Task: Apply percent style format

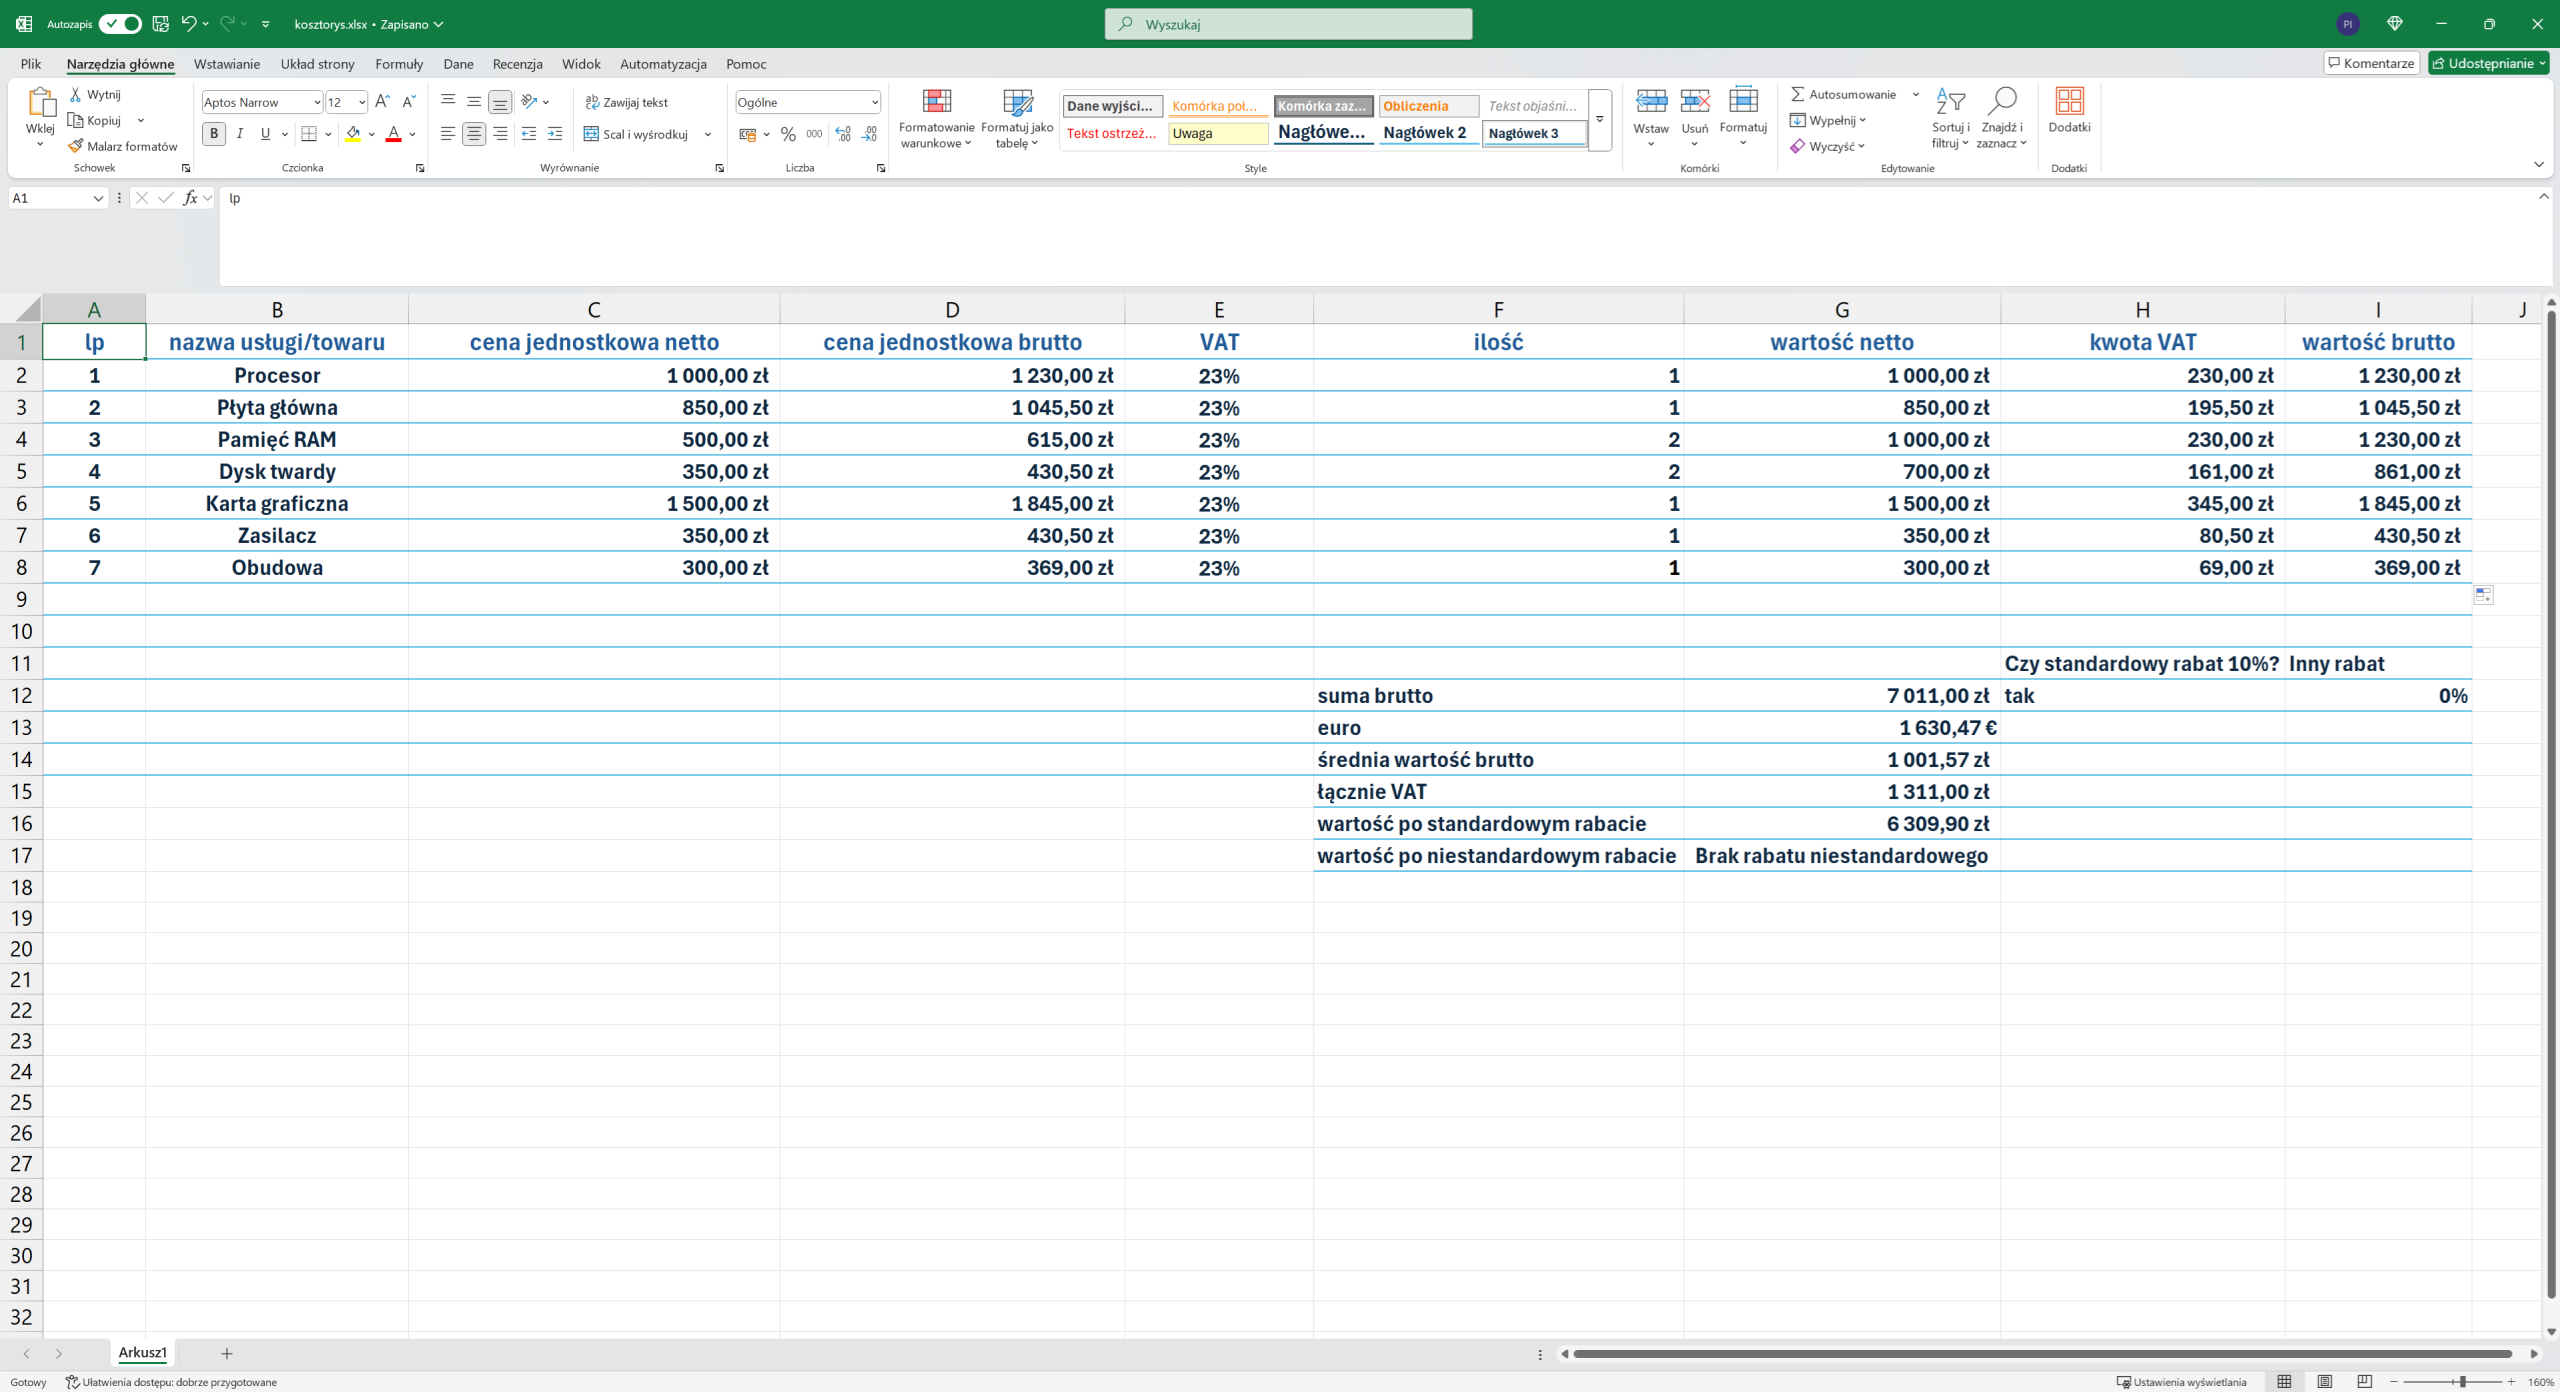Action: coord(788,134)
